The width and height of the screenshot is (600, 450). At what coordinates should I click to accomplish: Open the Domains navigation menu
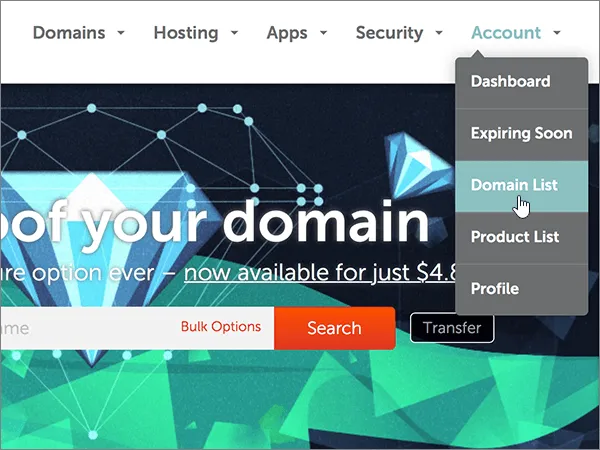[69, 33]
